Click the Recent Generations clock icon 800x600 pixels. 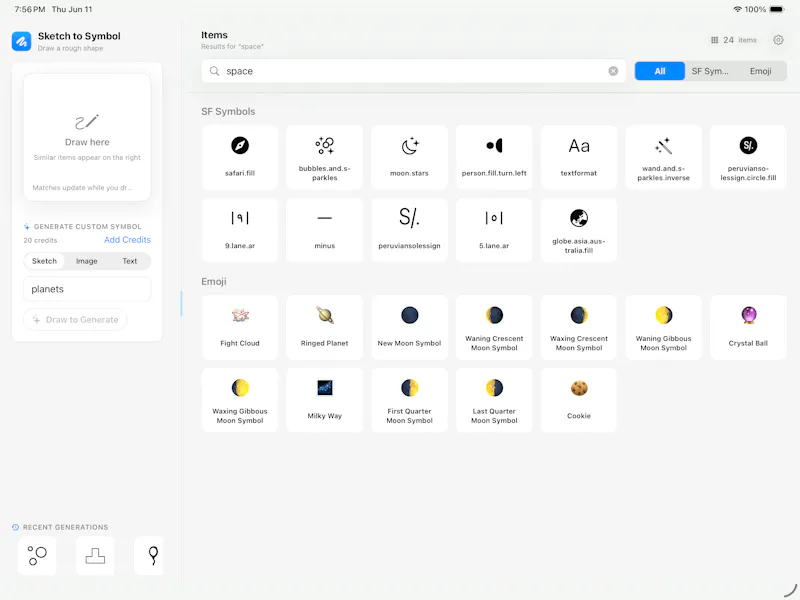coord(15,527)
